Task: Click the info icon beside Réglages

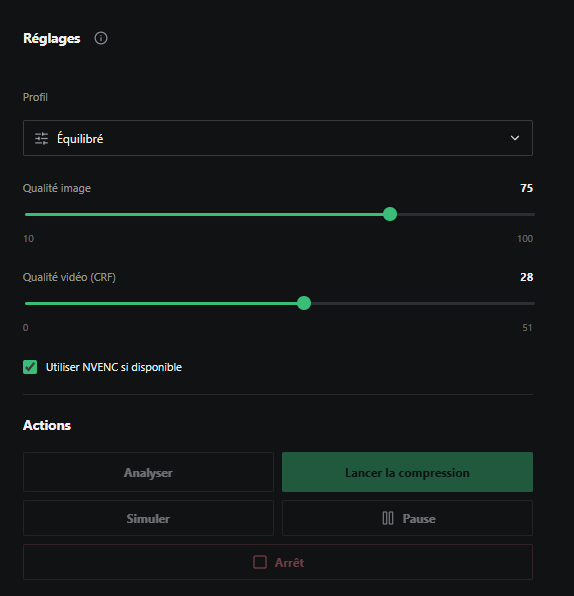Action: [101, 38]
